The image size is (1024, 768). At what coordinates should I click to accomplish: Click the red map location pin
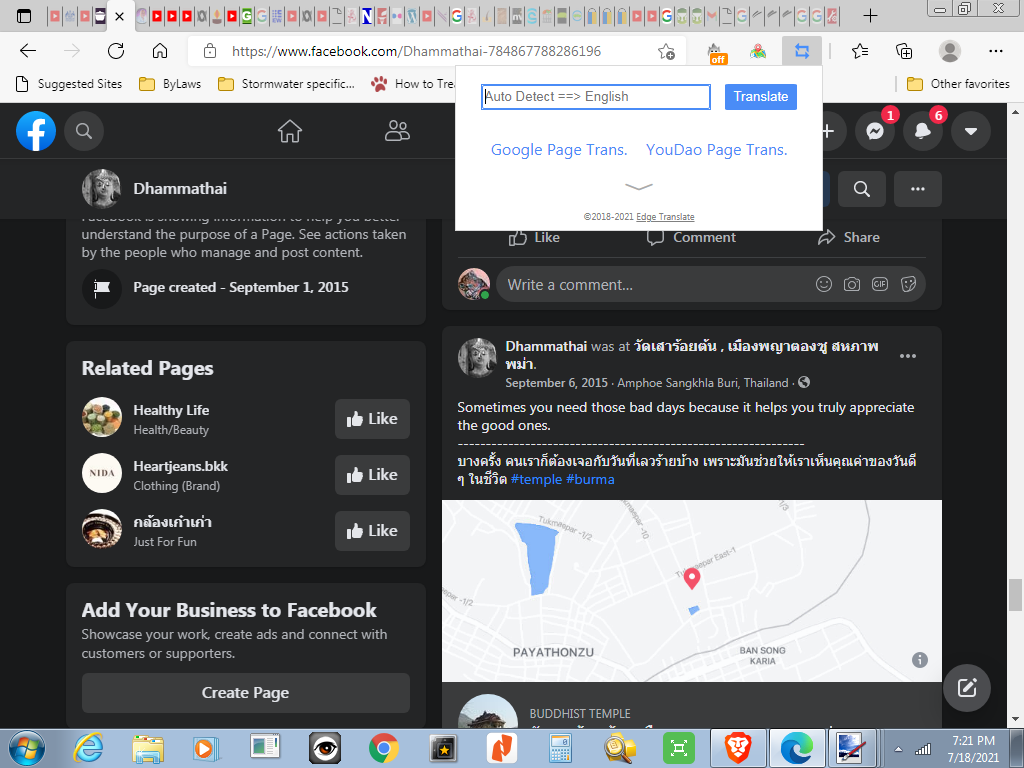click(692, 578)
